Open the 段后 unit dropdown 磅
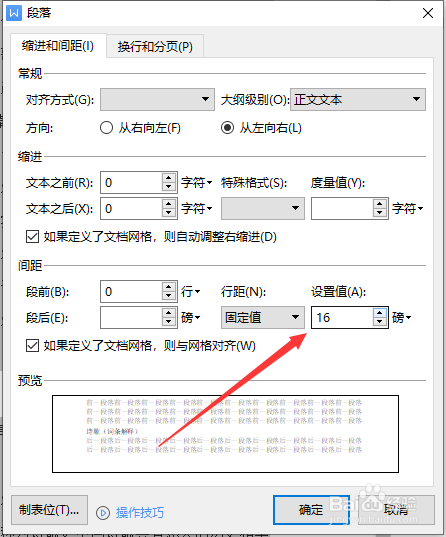This screenshot has width=446, height=537. click(x=190, y=318)
